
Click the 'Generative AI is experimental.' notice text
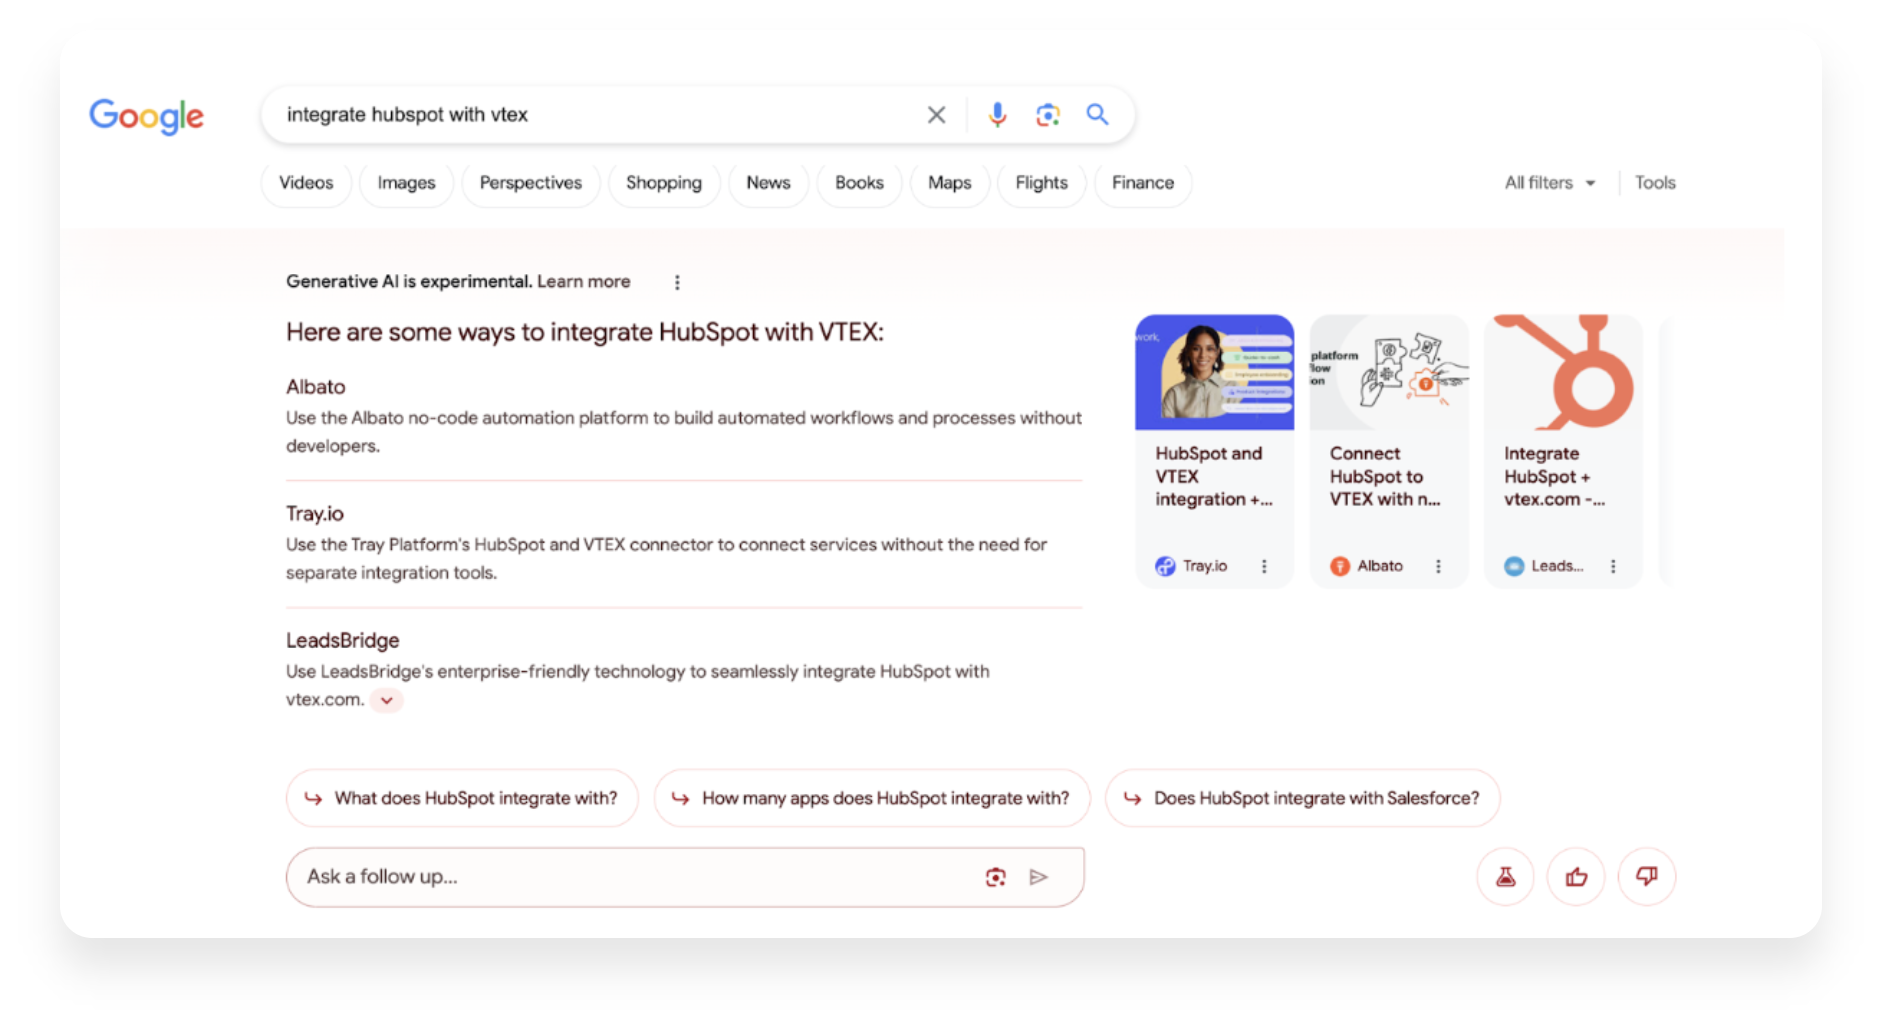[x=409, y=282]
